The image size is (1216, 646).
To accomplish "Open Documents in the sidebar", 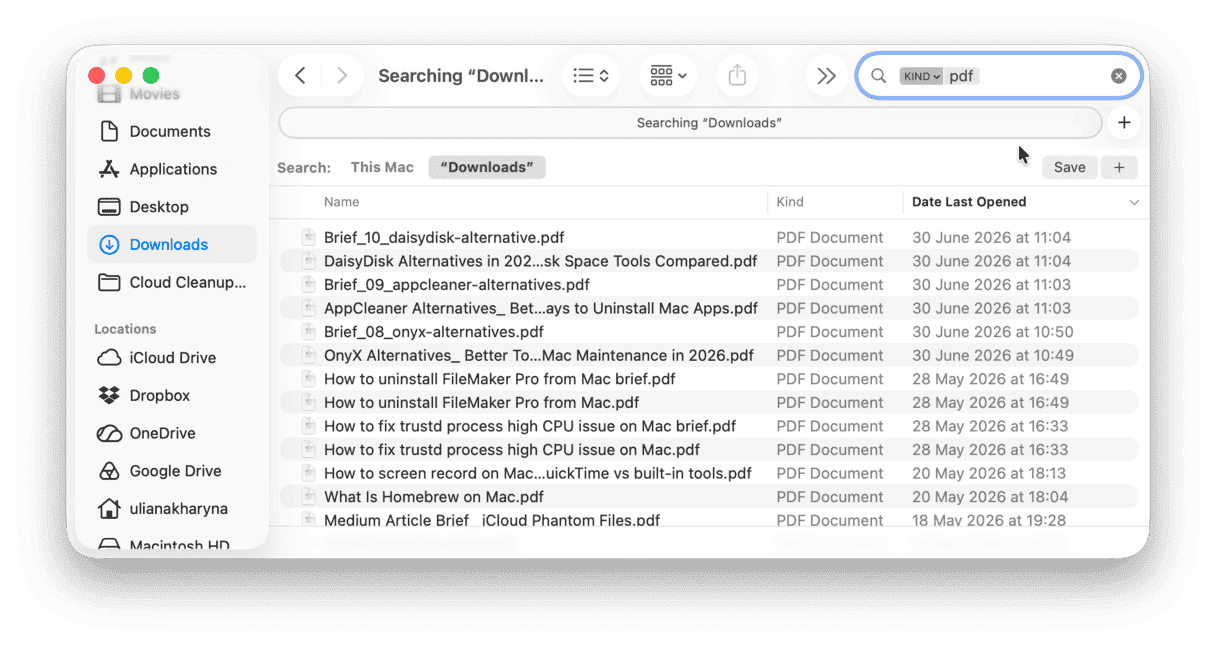I will pos(170,131).
